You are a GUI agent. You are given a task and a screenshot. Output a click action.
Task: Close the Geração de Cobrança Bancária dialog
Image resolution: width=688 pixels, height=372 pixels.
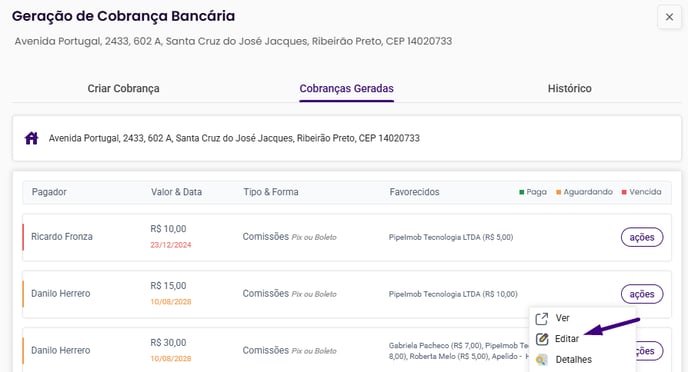pyautogui.click(x=669, y=17)
